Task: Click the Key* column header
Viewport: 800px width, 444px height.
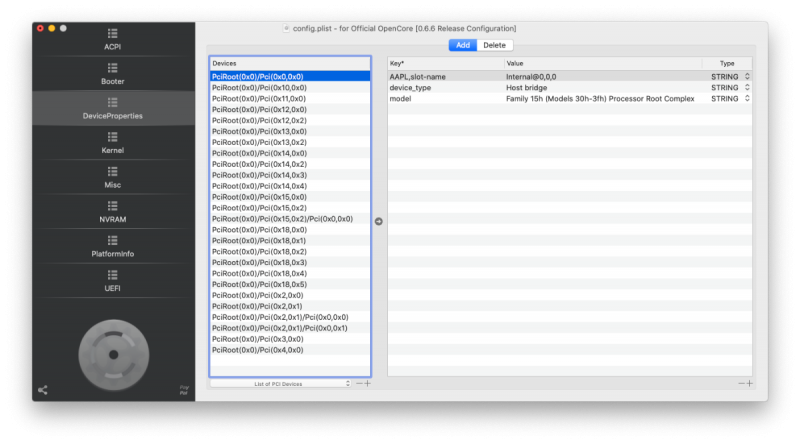Action: coord(445,63)
